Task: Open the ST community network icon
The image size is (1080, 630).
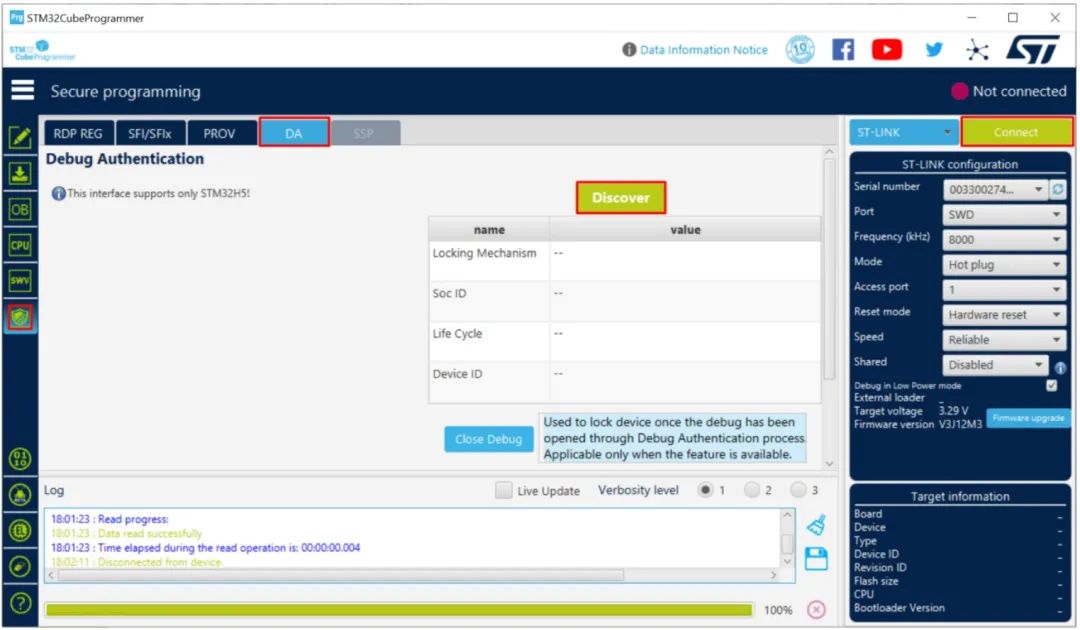Action: coord(977,50)
